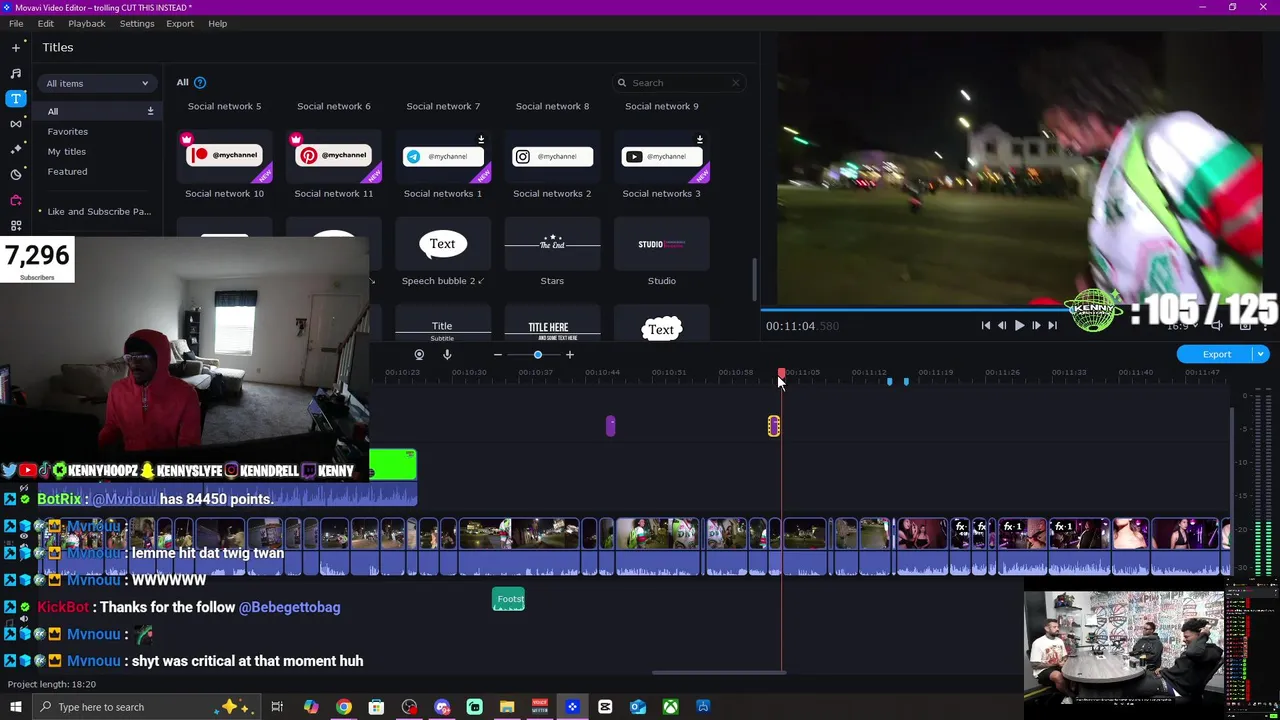
Task: Step forward one frame in preview
Action: click(1036, 325)
